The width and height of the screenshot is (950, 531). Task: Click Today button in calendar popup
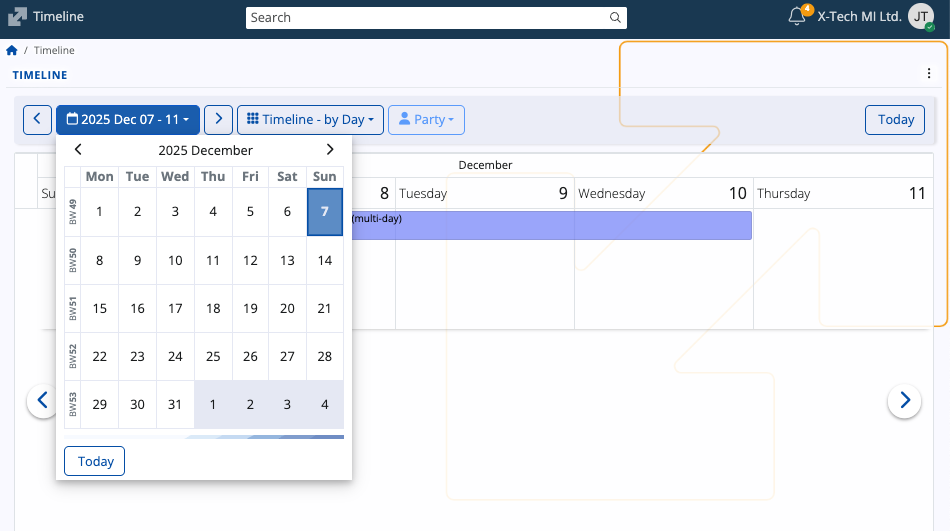click(94, 461)
